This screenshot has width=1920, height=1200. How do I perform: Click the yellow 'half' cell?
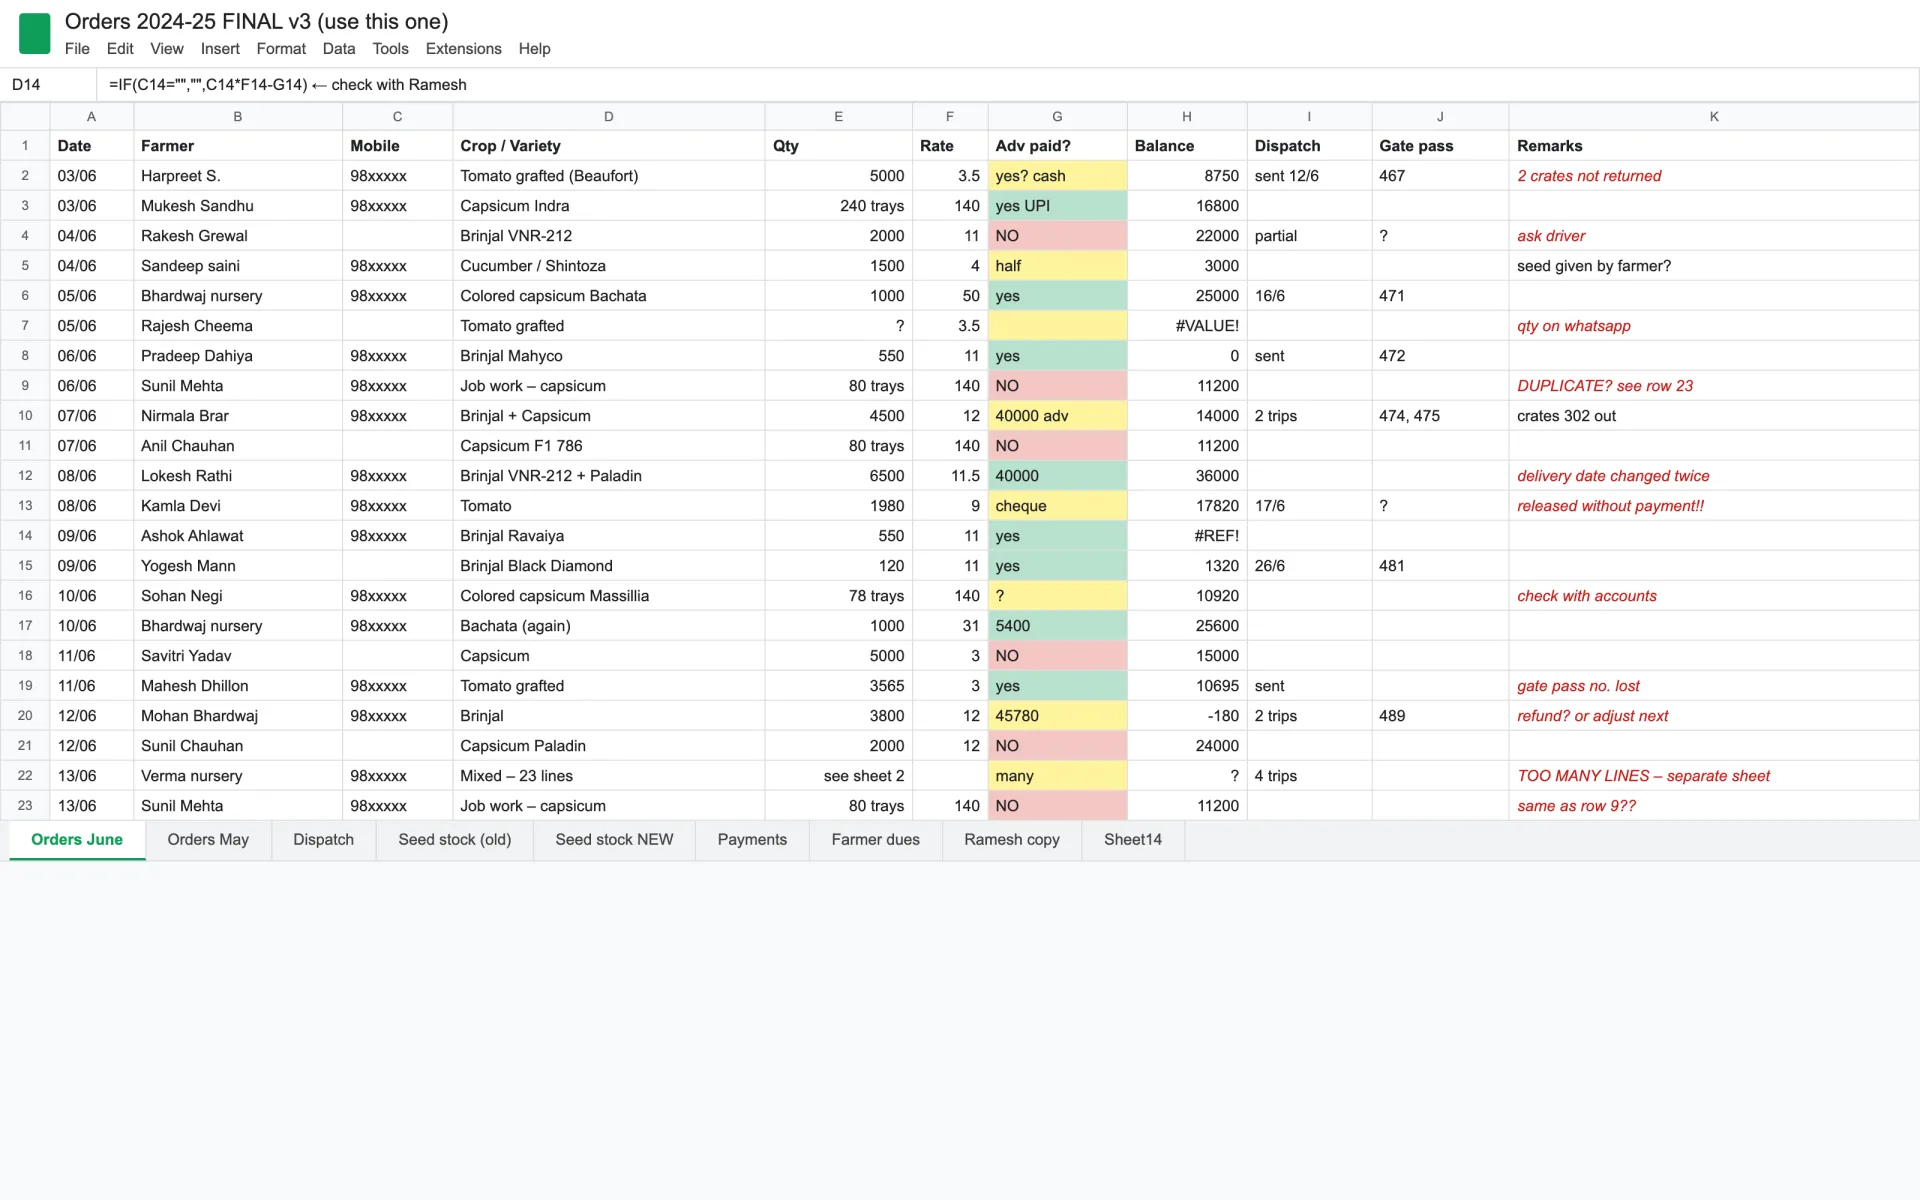(x=1057, y=266)
